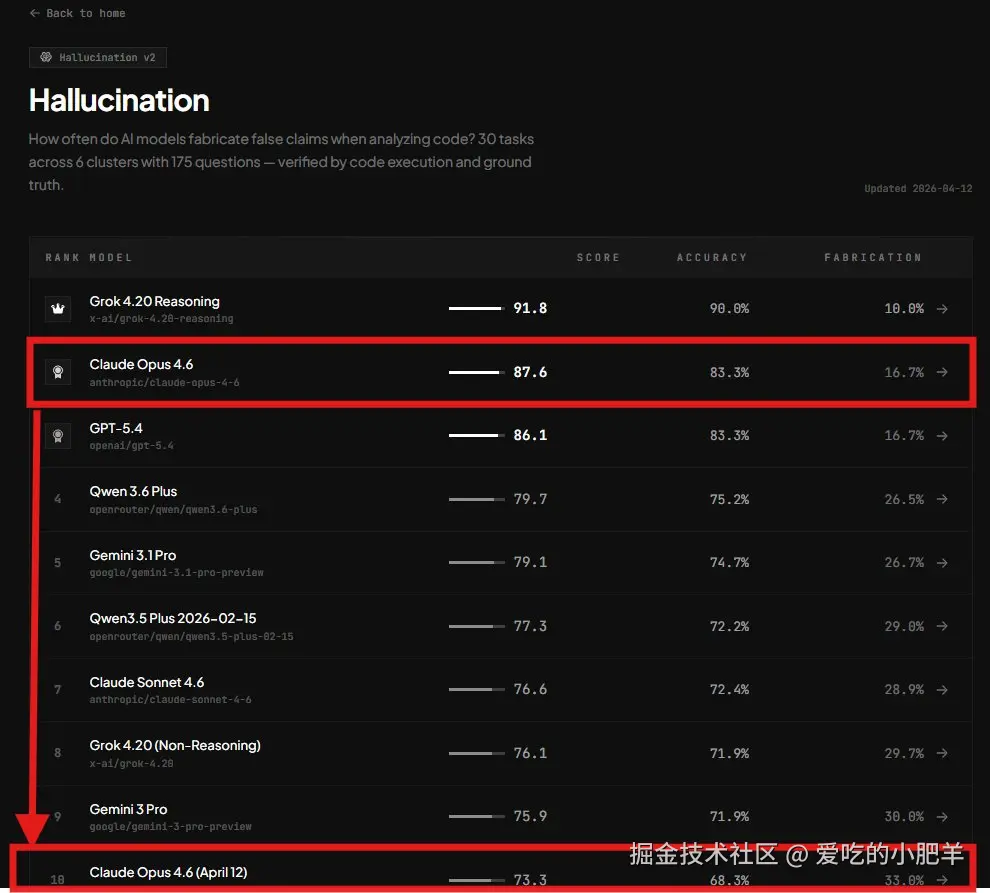The width and height of the screenshot is (990, 893).
Task: Click fabrication value 29.7%
Action: 904,753
